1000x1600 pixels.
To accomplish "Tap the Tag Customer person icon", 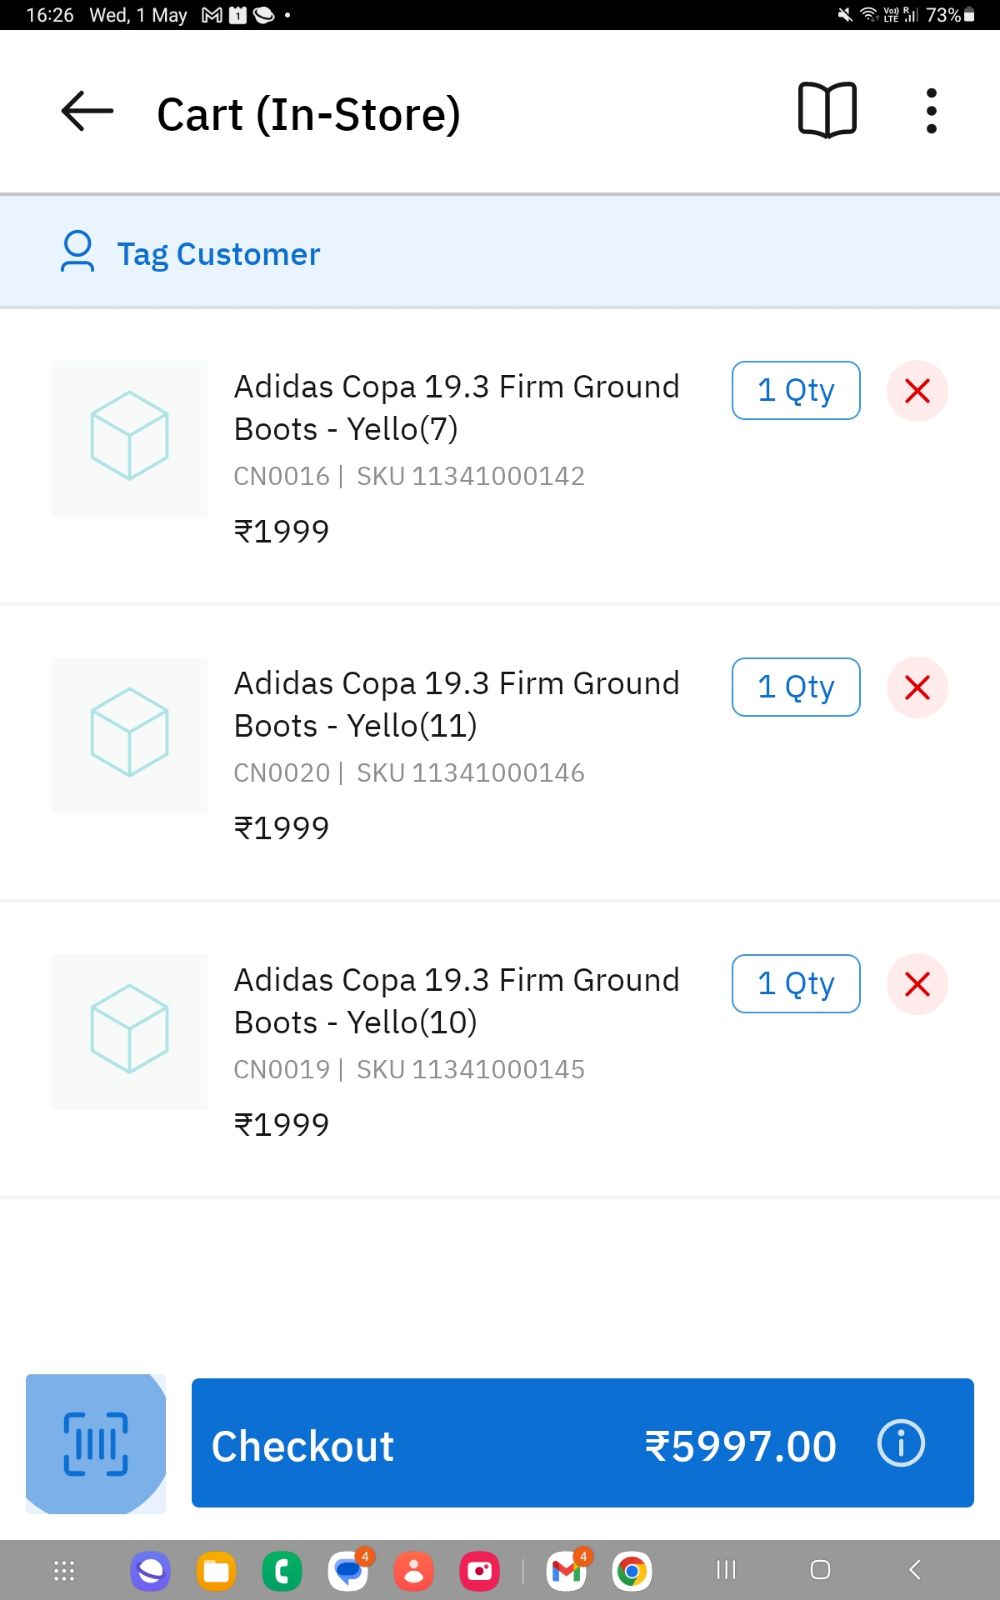I will point(77,252).
